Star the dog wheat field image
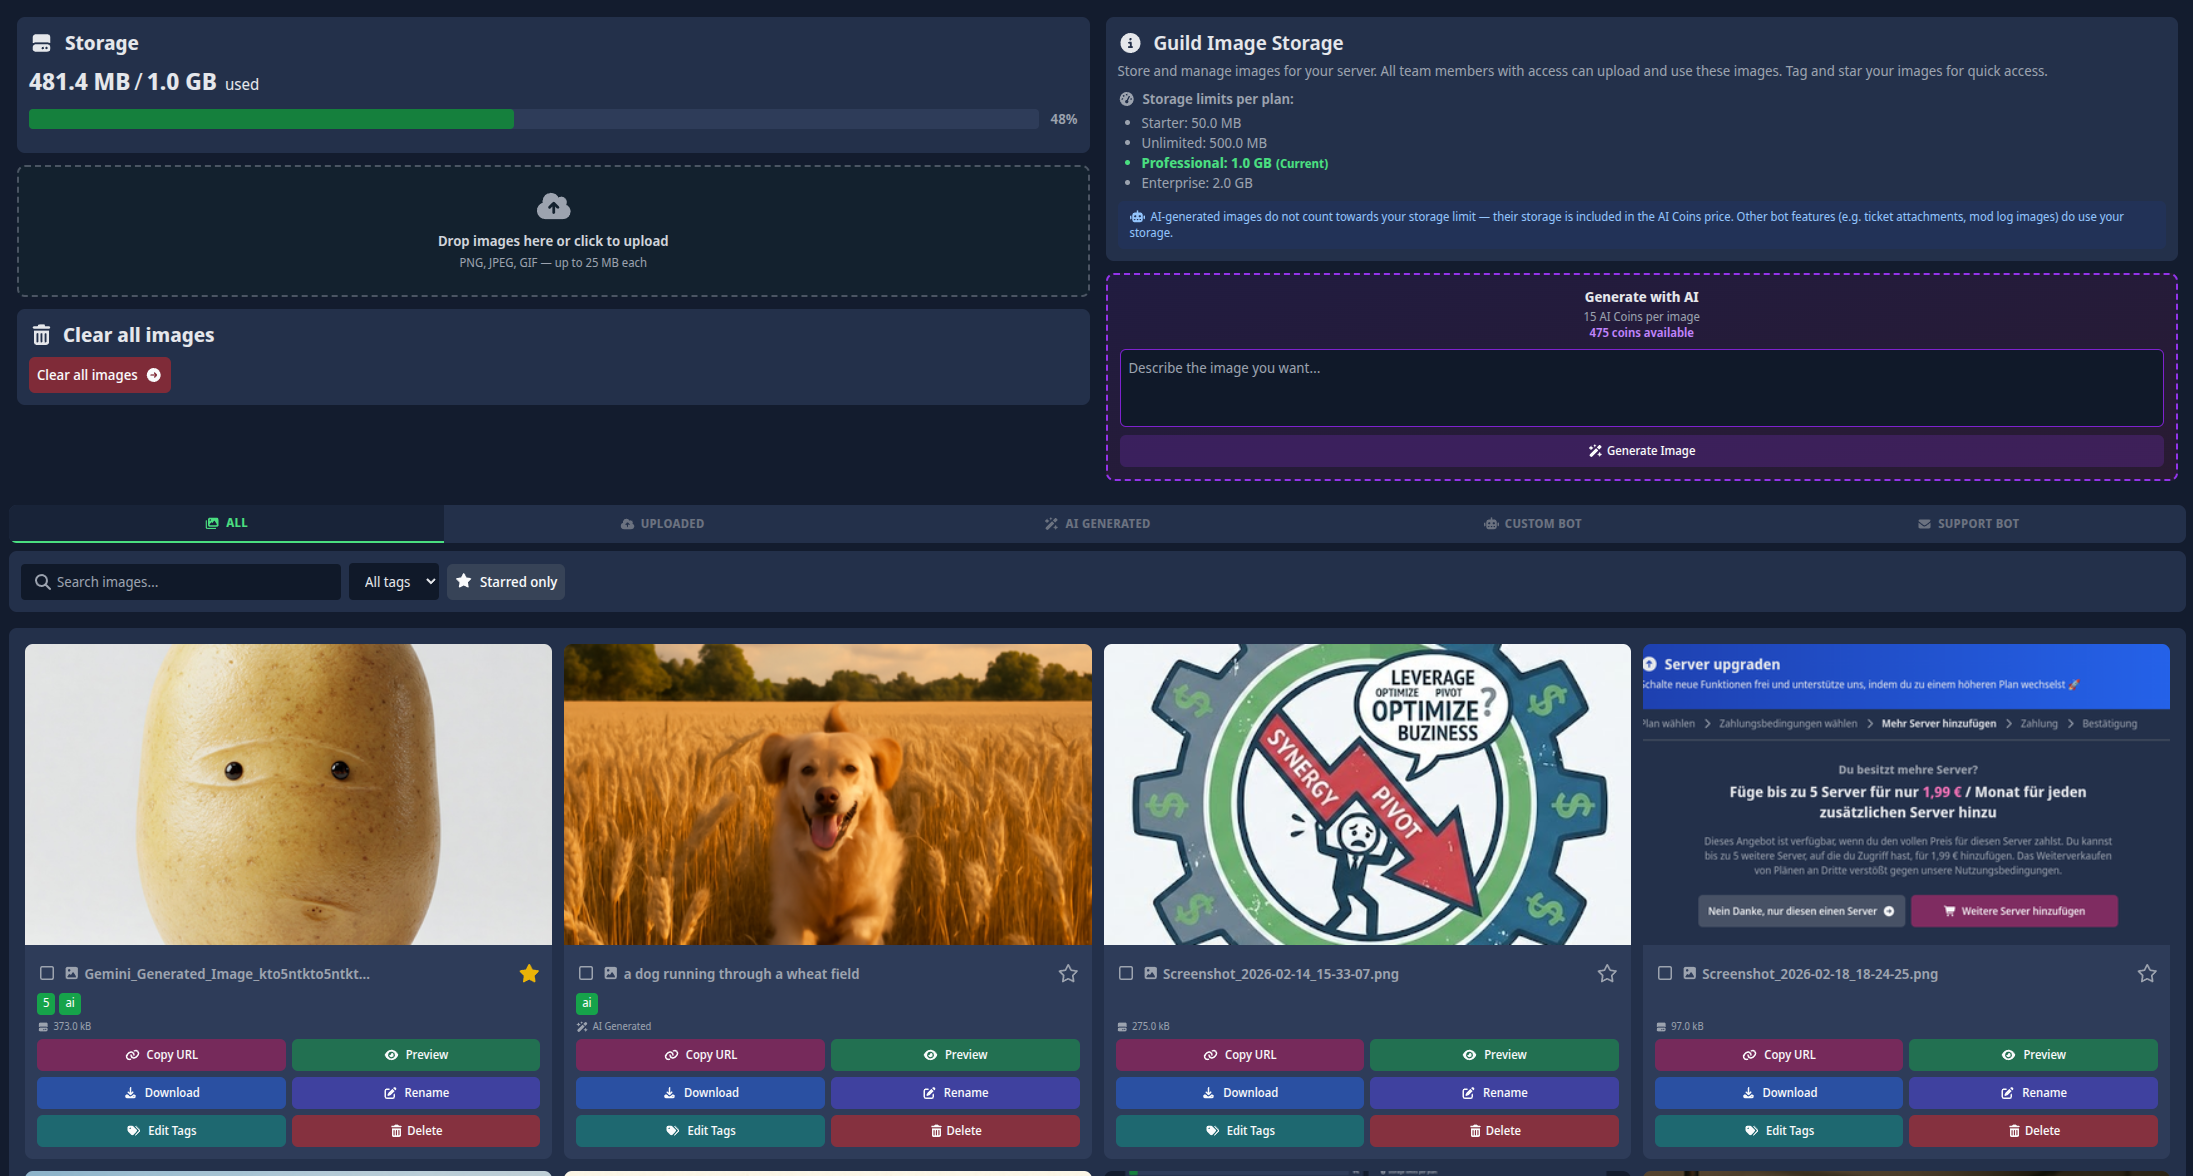 pyautogui.click(x=1068, y=973)
